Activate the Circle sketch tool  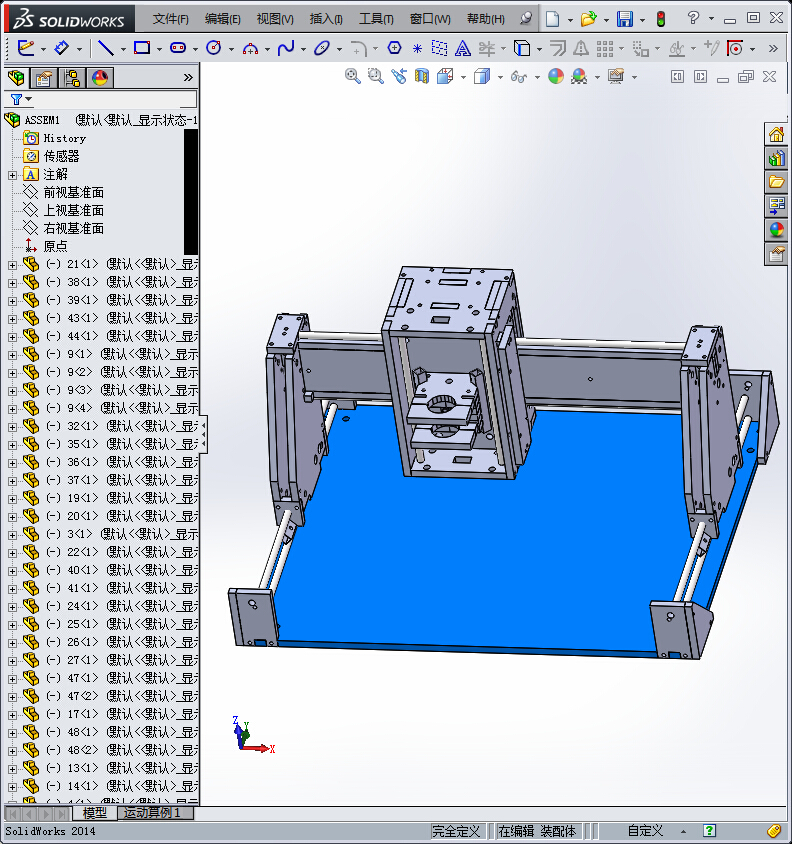(214, 48)
